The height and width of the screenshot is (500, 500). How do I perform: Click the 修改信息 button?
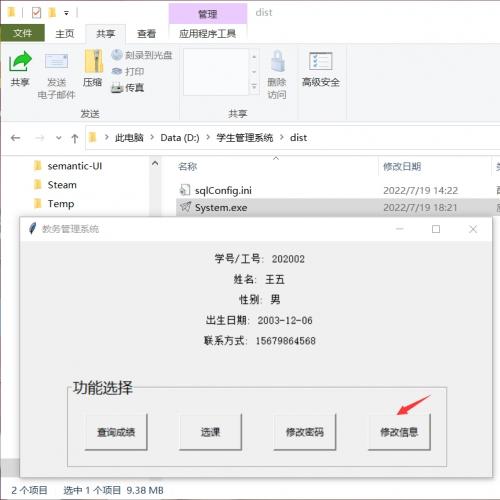[x=399, y=432]
